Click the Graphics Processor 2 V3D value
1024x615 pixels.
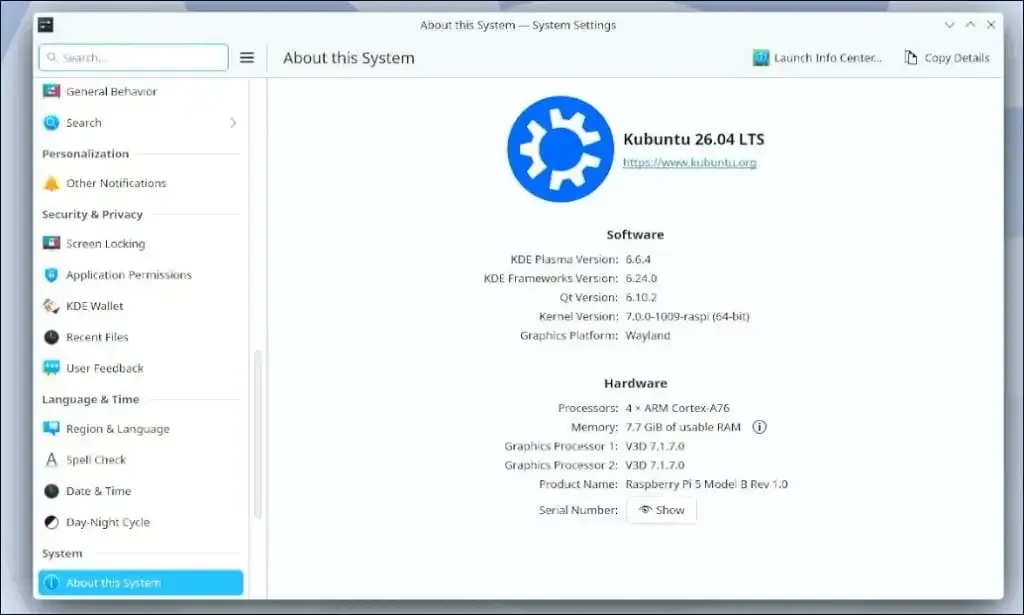tap(655, 465)
